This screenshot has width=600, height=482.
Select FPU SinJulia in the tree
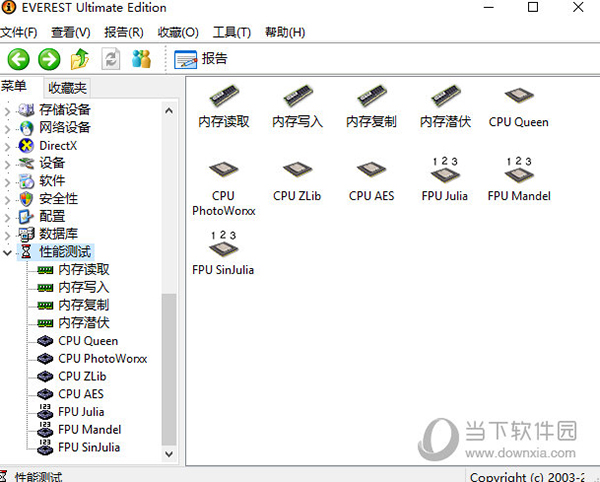tap(89, 447)
